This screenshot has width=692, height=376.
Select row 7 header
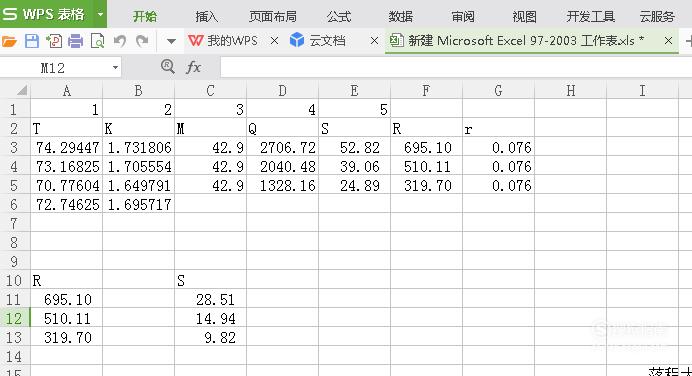[x=15, y=223]
